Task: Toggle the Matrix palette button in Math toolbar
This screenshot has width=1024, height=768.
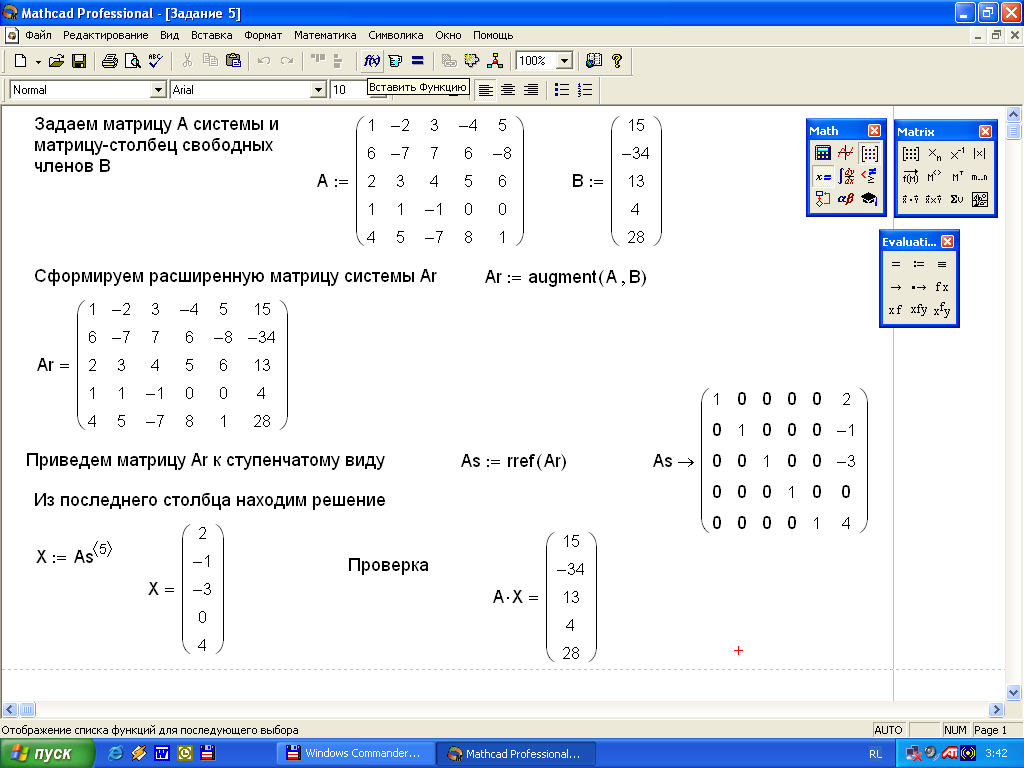Action: [869, 153]
